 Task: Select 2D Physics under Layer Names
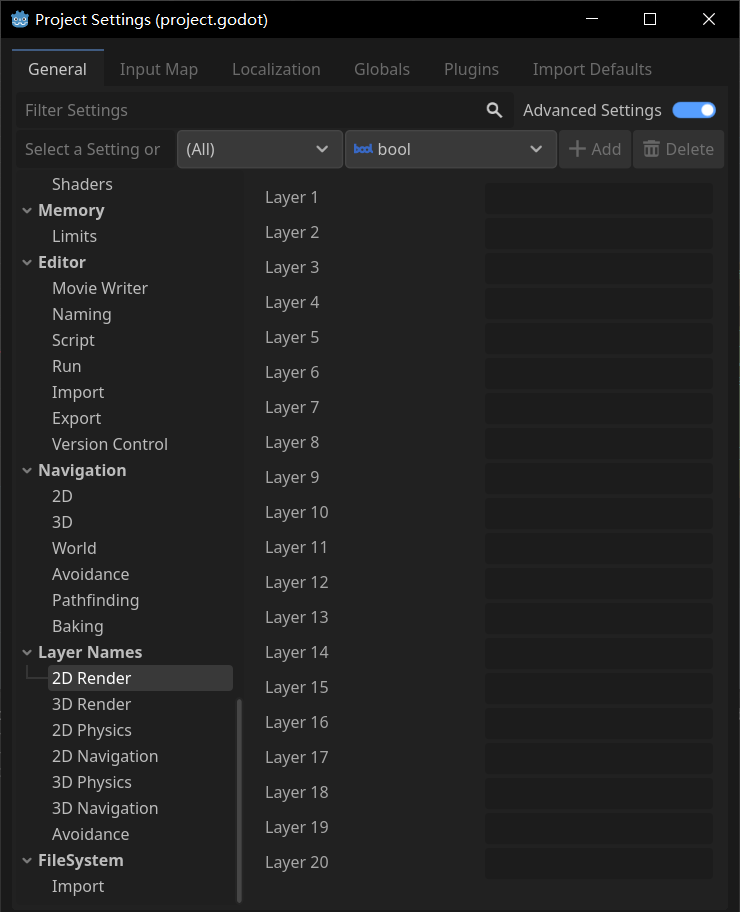pos(92,731)
